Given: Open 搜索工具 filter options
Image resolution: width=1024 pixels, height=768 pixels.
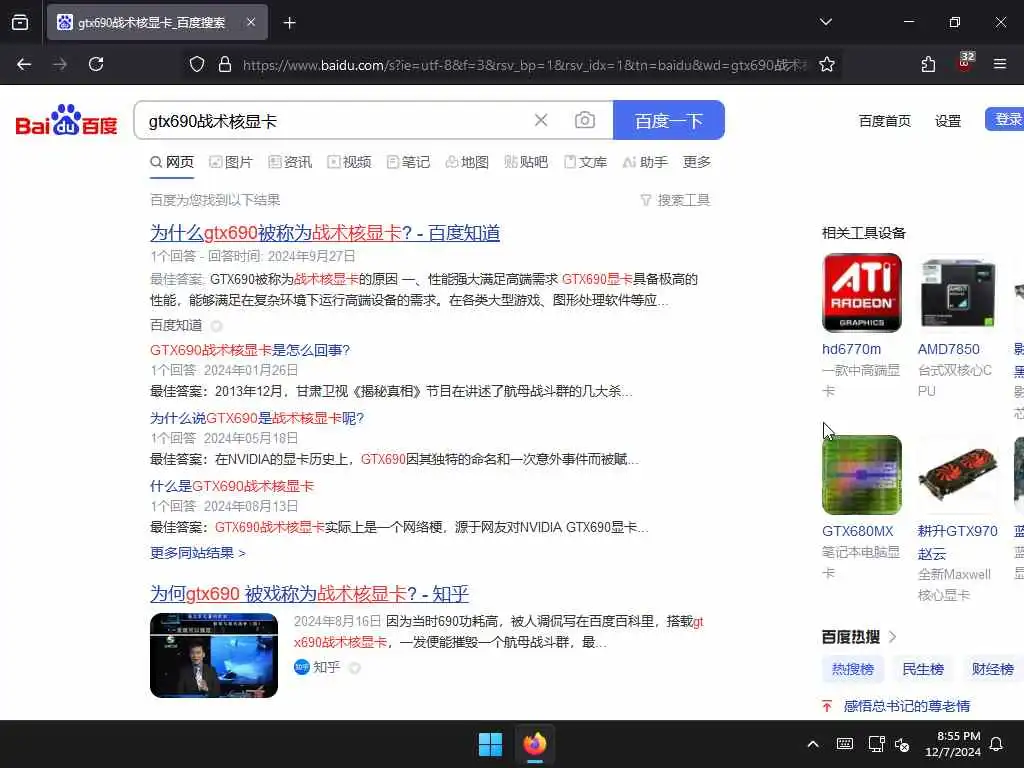Looking at the screenshot, I should point(675,200).
